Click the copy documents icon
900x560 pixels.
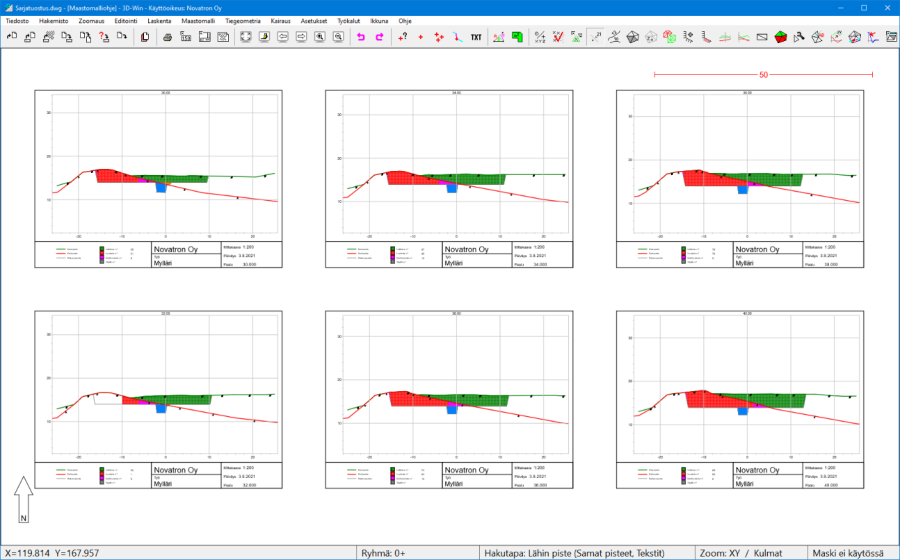[x=145, y=37]
